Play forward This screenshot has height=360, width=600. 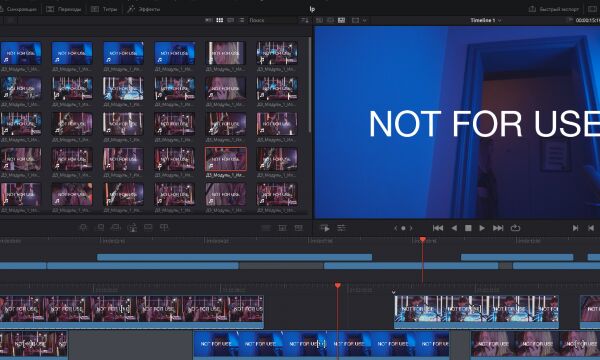482,228
